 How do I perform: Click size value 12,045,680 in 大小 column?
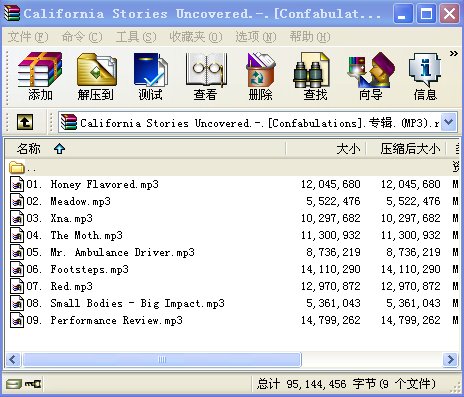331,184
